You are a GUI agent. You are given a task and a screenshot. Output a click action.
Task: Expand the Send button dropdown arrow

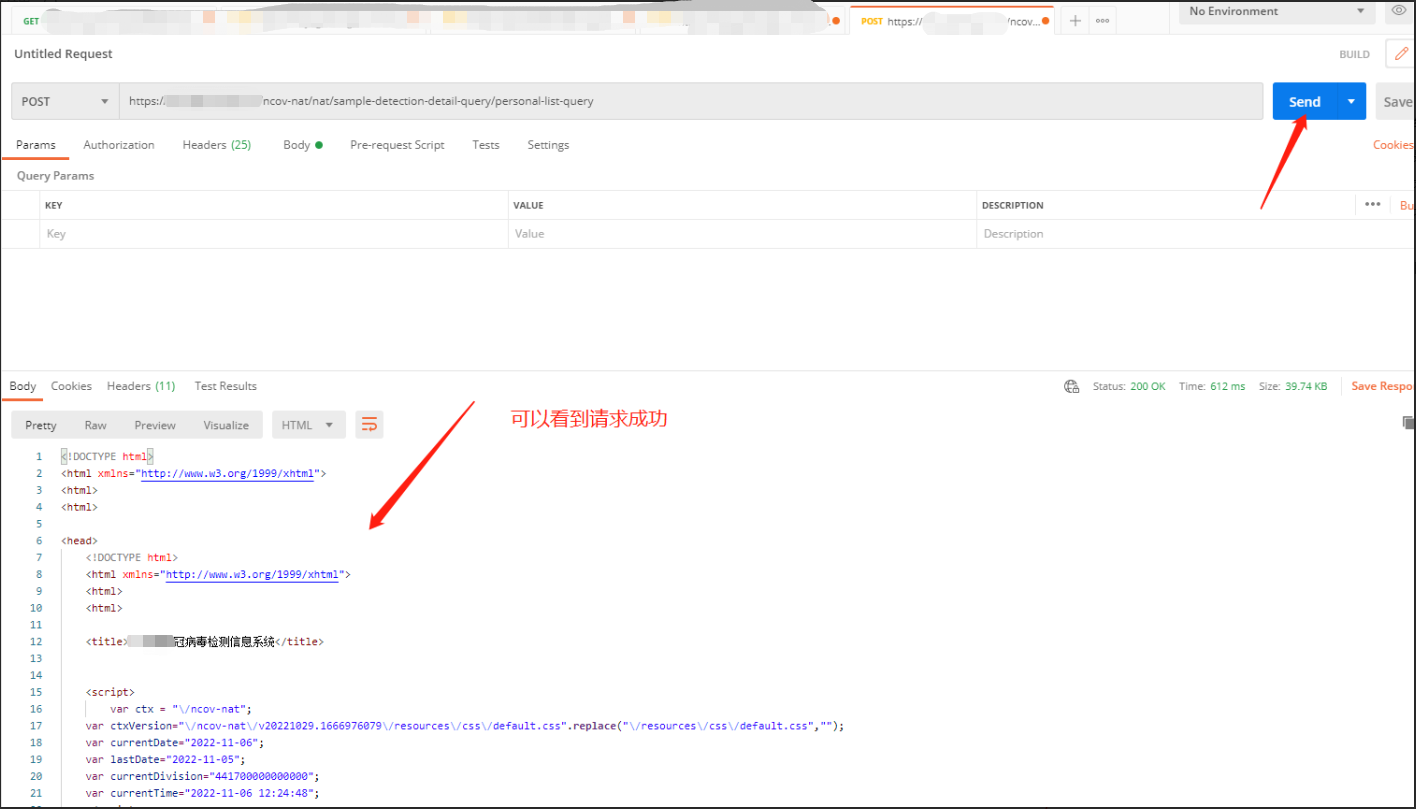coord(1351,101)
